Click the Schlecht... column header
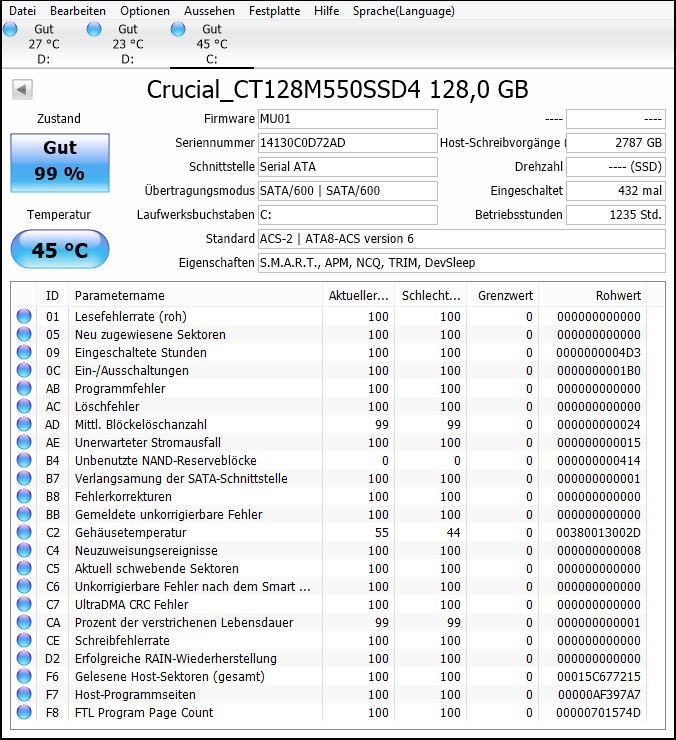This screenshot has width=676, height=740. [x=431, y=296]
